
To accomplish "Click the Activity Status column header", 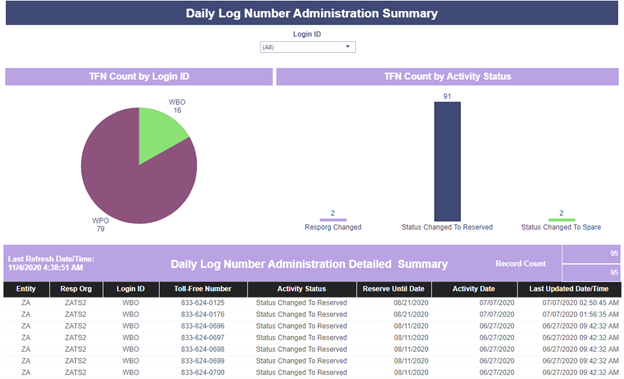I will 301,289.
